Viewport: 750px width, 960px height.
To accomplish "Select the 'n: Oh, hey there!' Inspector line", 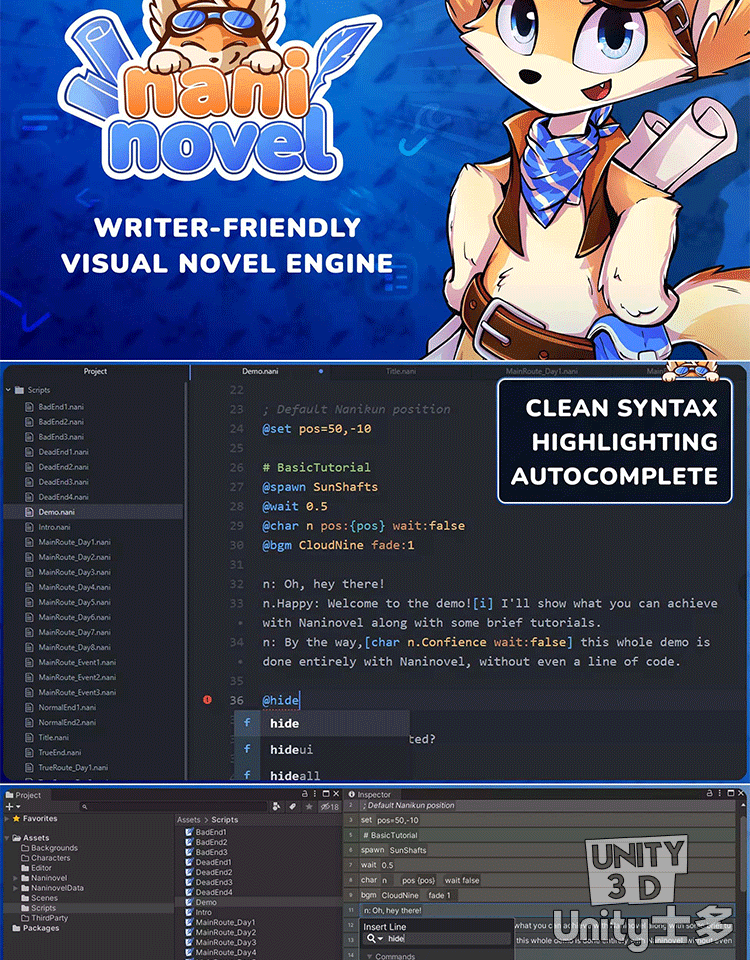I will click(x=548, y=910).
